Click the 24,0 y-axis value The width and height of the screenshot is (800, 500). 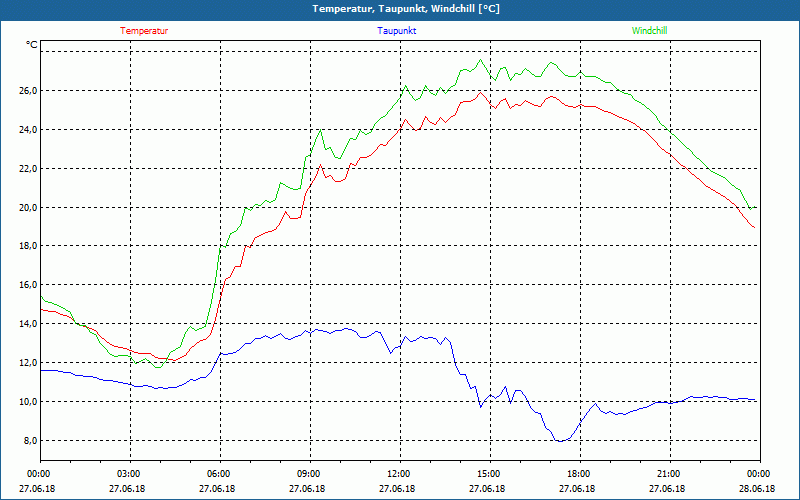[28, 130]
